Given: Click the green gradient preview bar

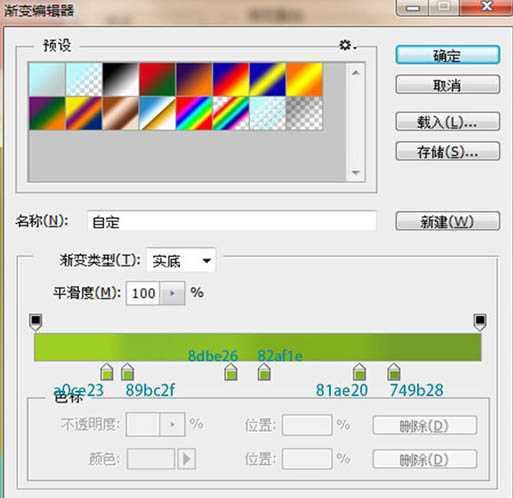Looking at the screenshot, I should 258,347.
